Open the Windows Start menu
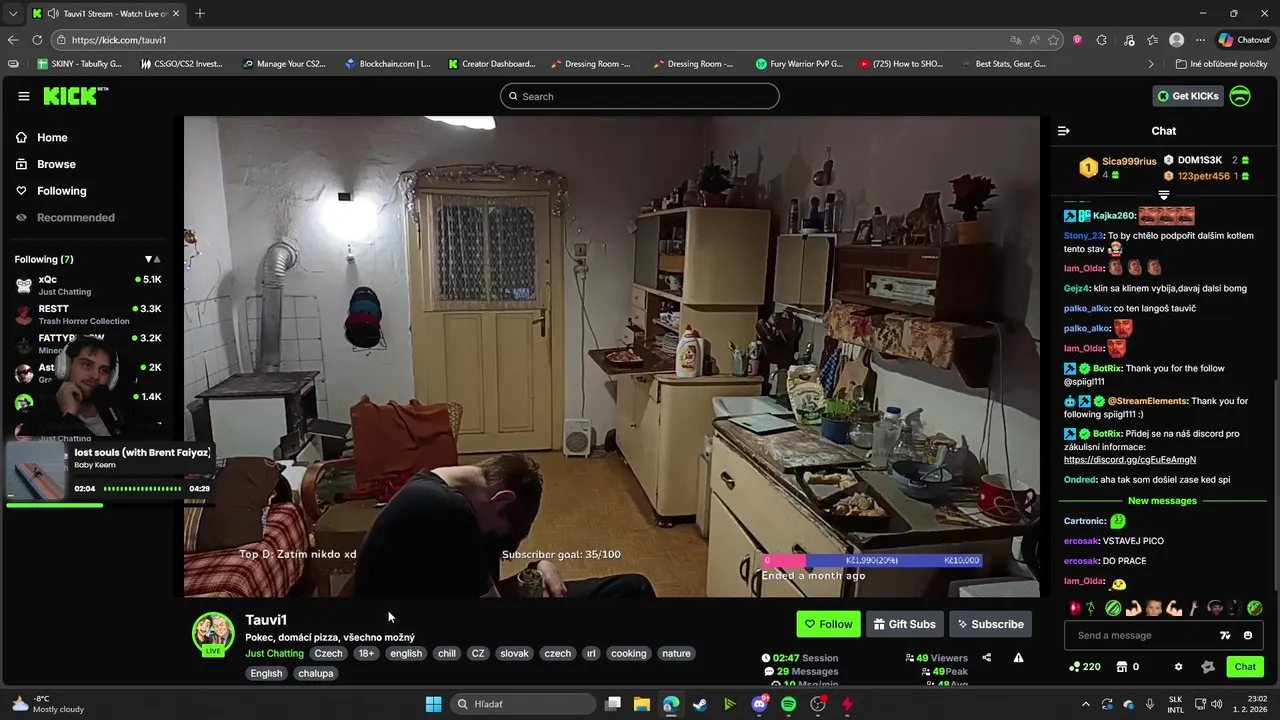 [433, 704]
